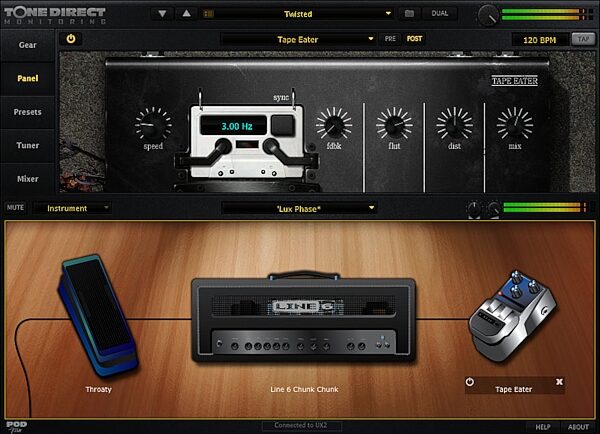Click the POD Farm logo
Image resolution: width=600 pixels, height=434 pixels.
point(16,426)
